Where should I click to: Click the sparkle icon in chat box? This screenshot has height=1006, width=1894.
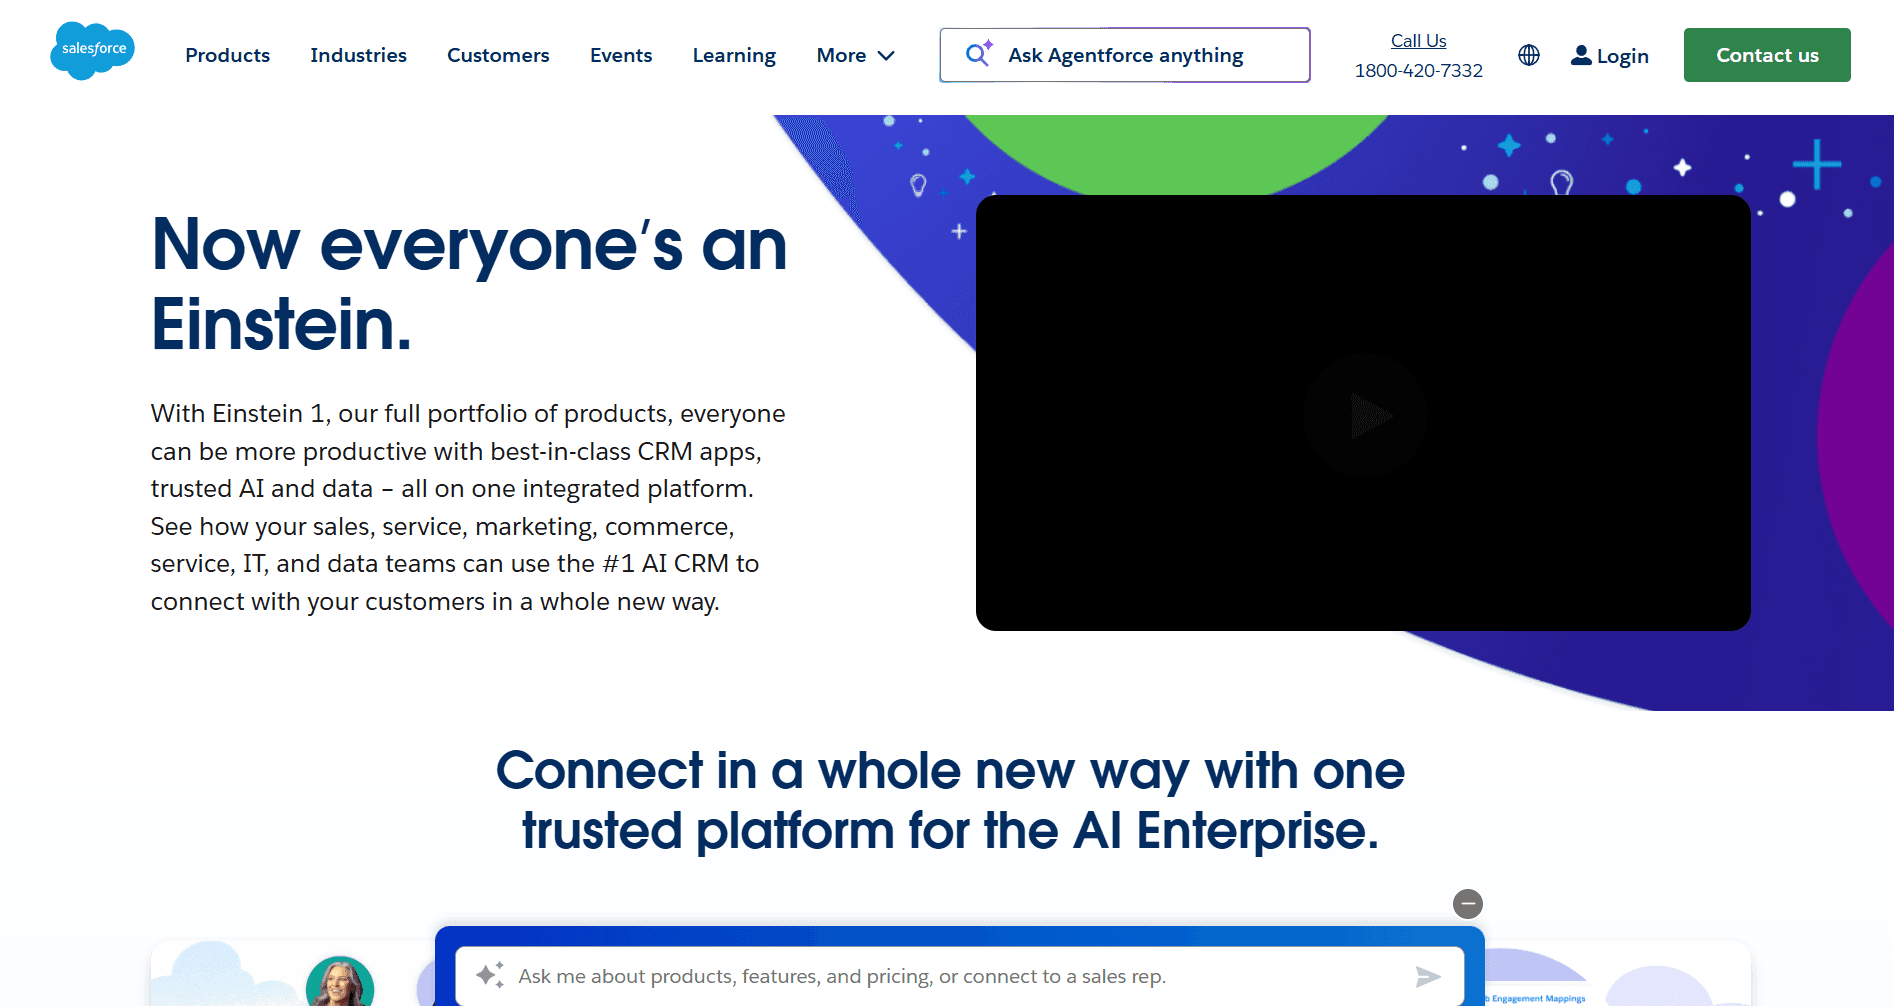[x=489, y=975]
